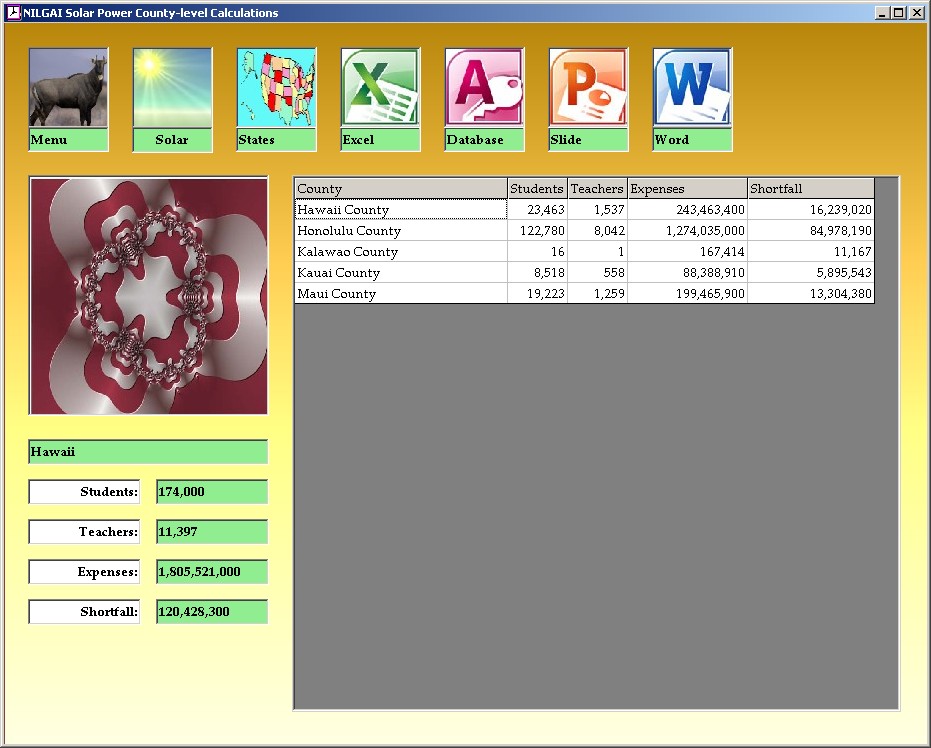Viewport: 931px width, 748px height.
Task: Launch the Excel export icon
Action: pyautogui.click(x=380, y=88)
